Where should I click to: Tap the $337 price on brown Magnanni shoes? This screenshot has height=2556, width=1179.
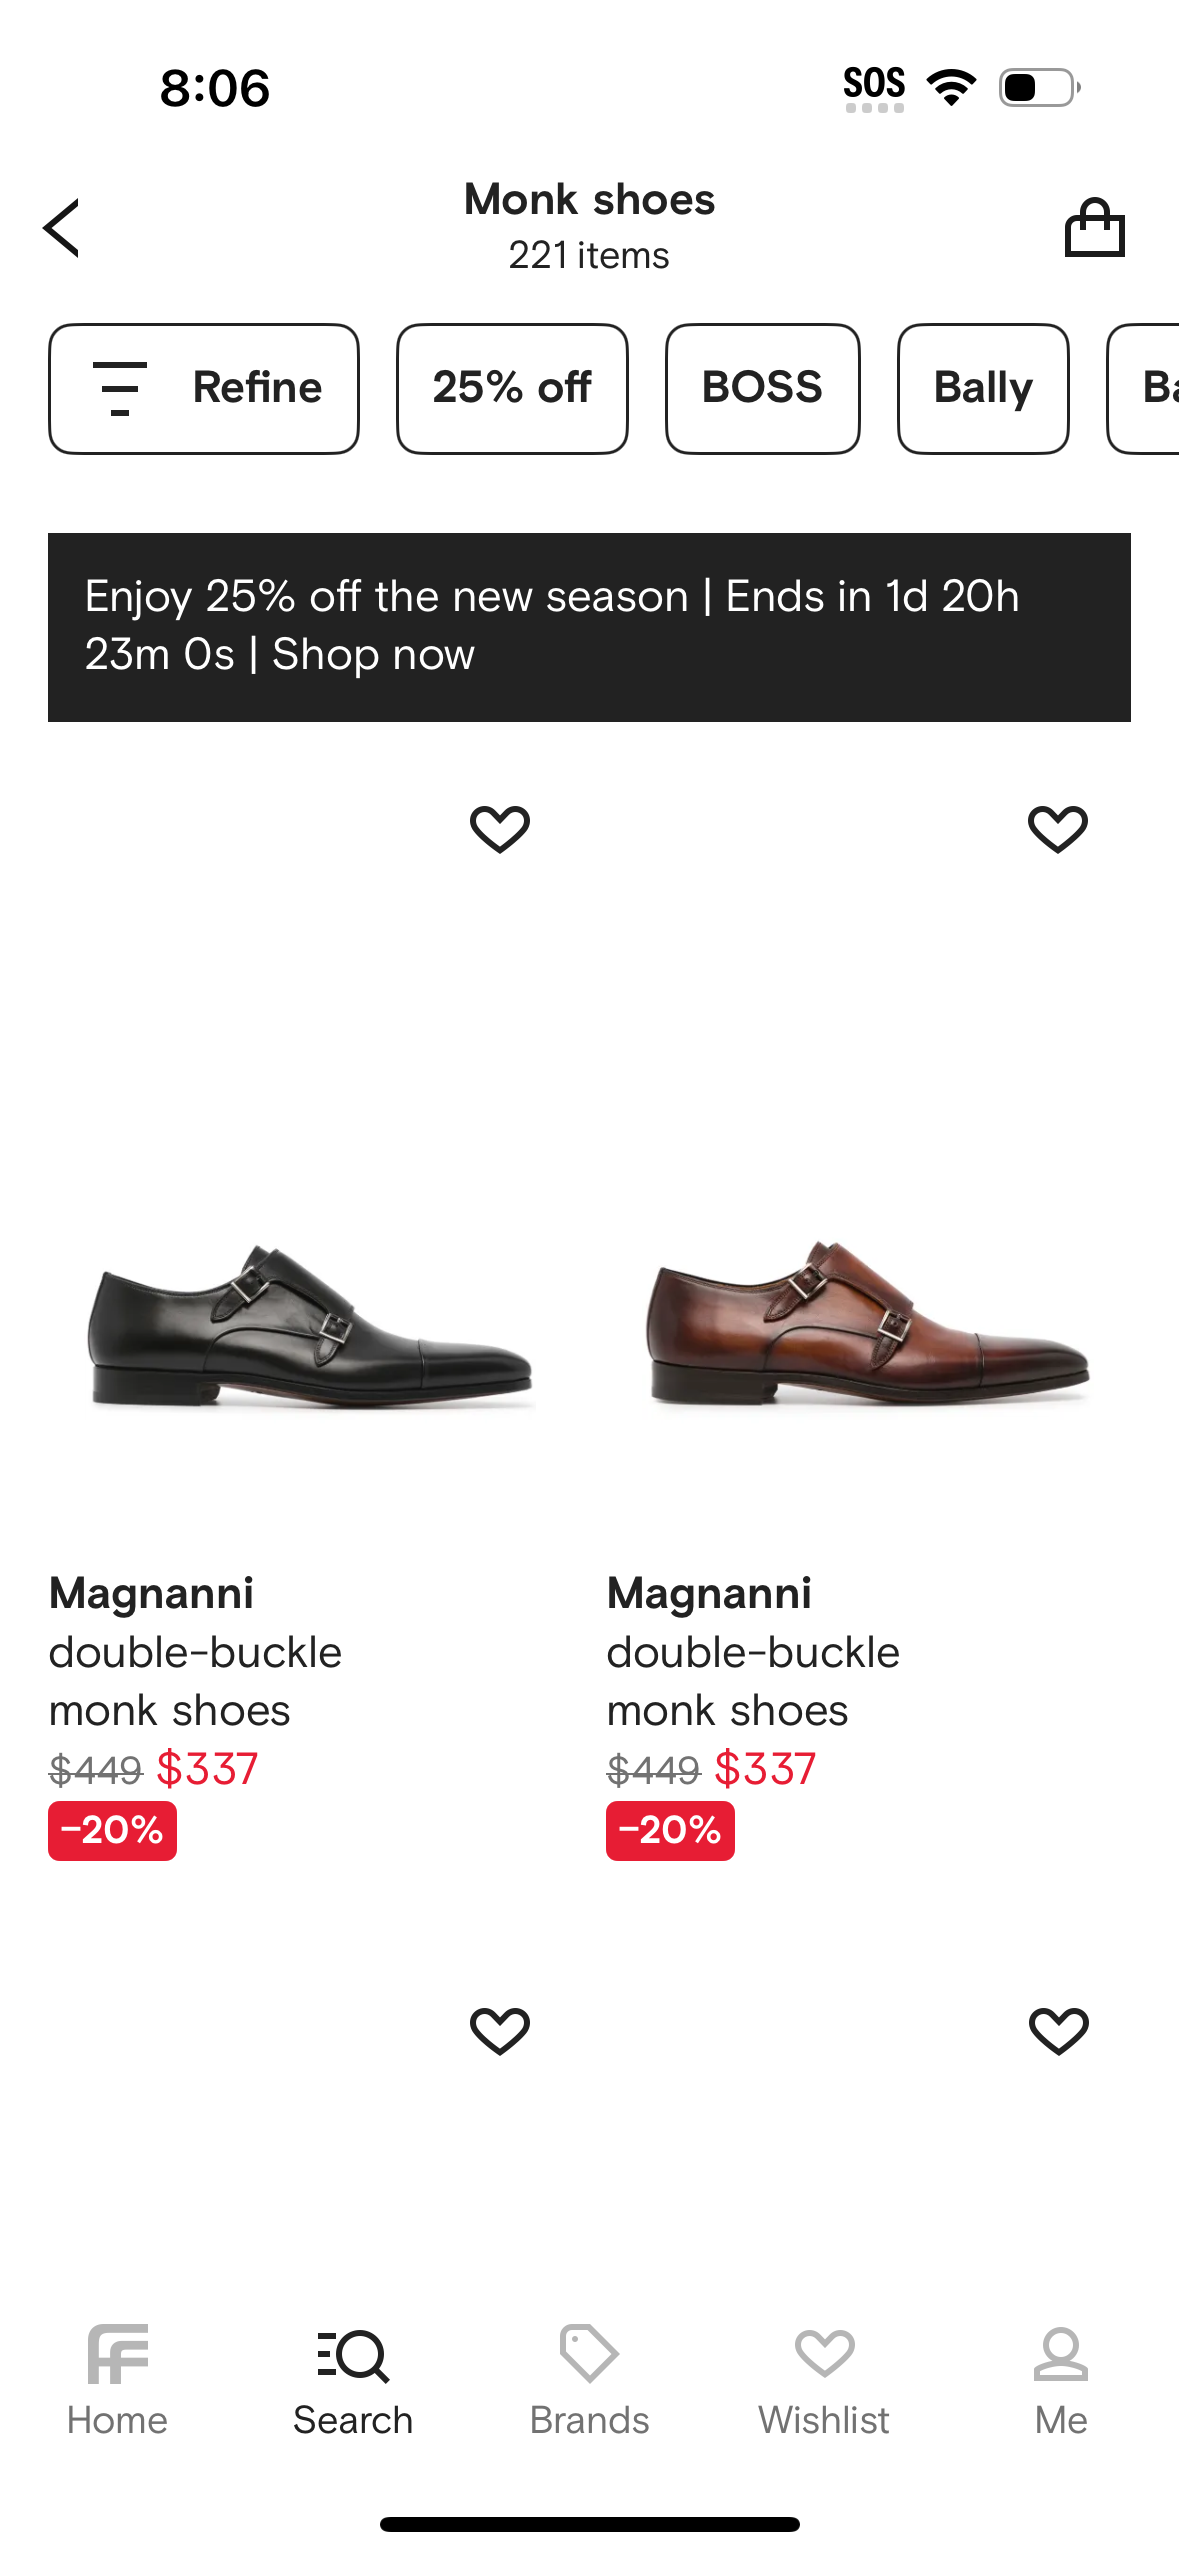coord(765,1769)
